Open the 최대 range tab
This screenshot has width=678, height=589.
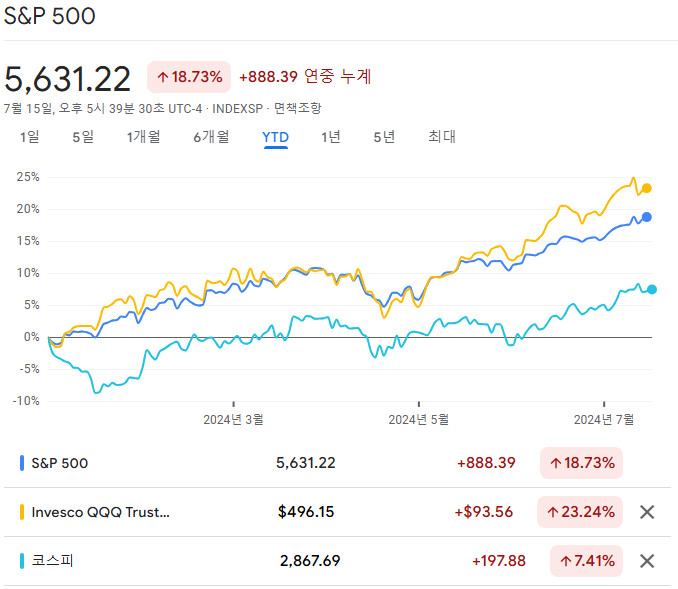click(441, 137)
